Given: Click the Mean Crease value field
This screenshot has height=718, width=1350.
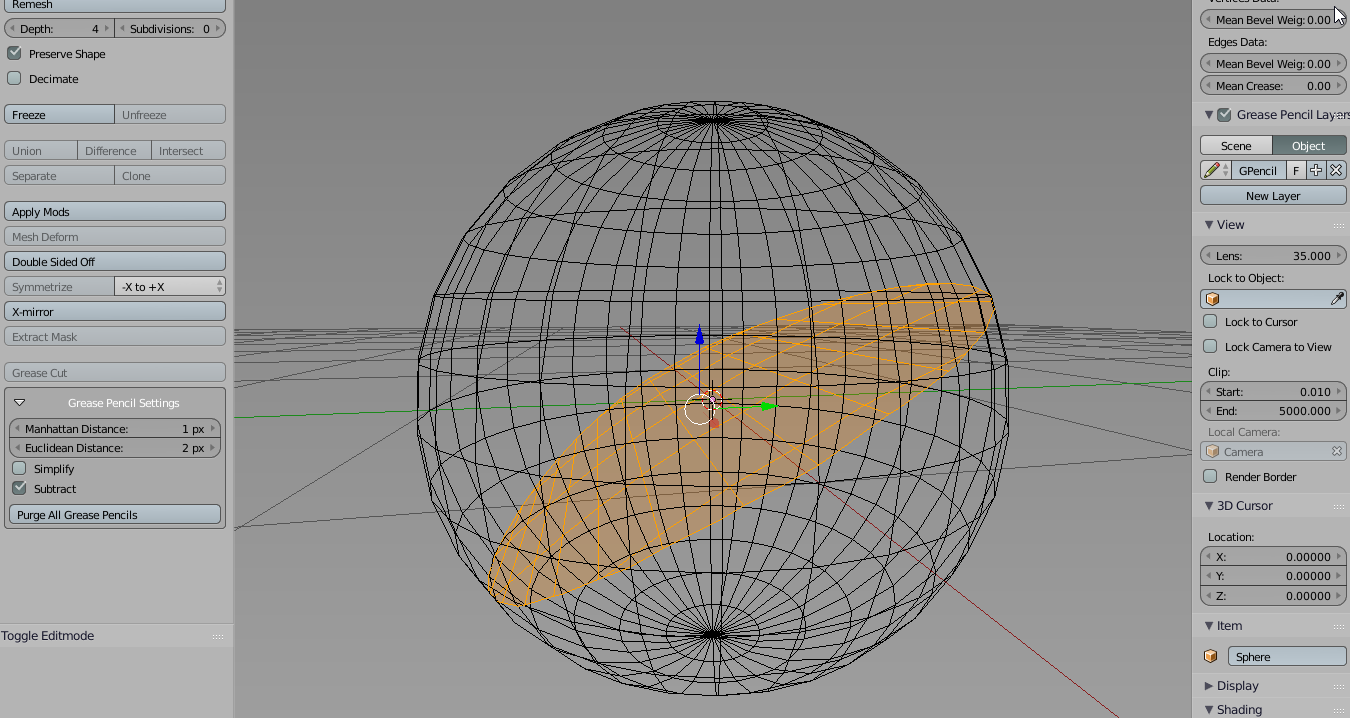Looking at the screenshot, I should click(x=1273, y=86).
